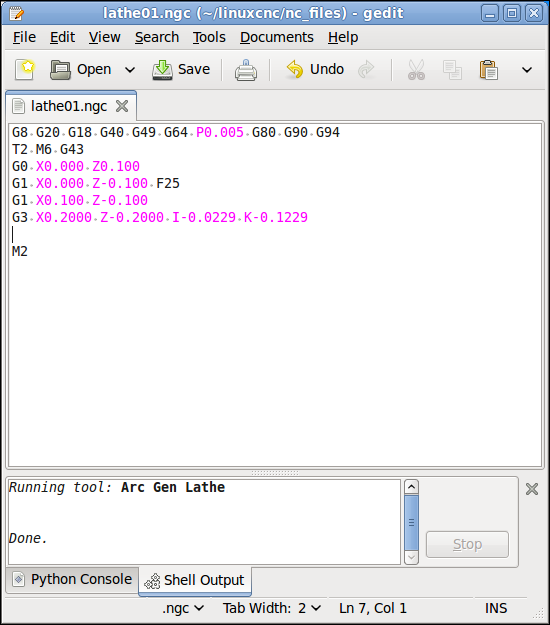Close the bottom output panel
Image resolution: width=550 pixels, height=625 pixels.
532,489
